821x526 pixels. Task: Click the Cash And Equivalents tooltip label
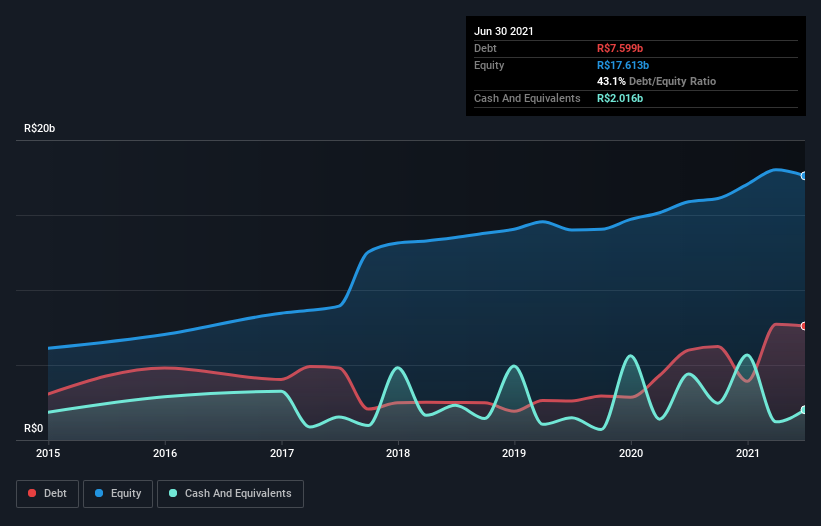(527, 98)
